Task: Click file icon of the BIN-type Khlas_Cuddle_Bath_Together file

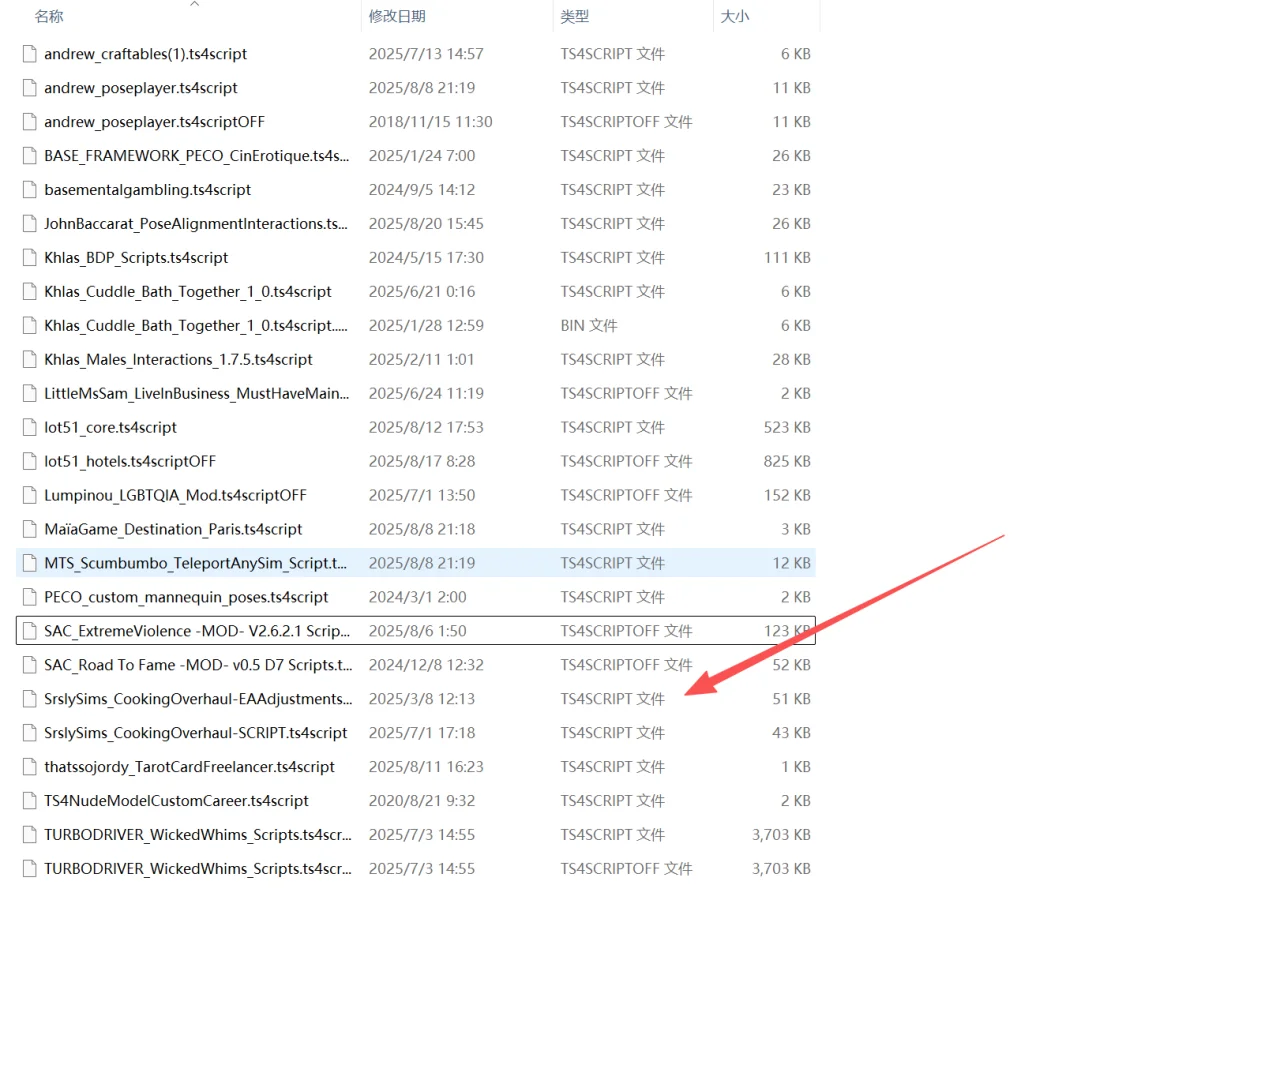Action: point(30,326)
